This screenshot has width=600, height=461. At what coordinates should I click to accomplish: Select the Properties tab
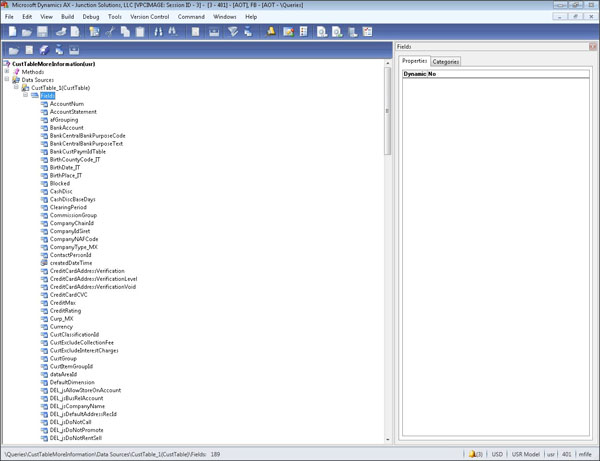point(414,62)
